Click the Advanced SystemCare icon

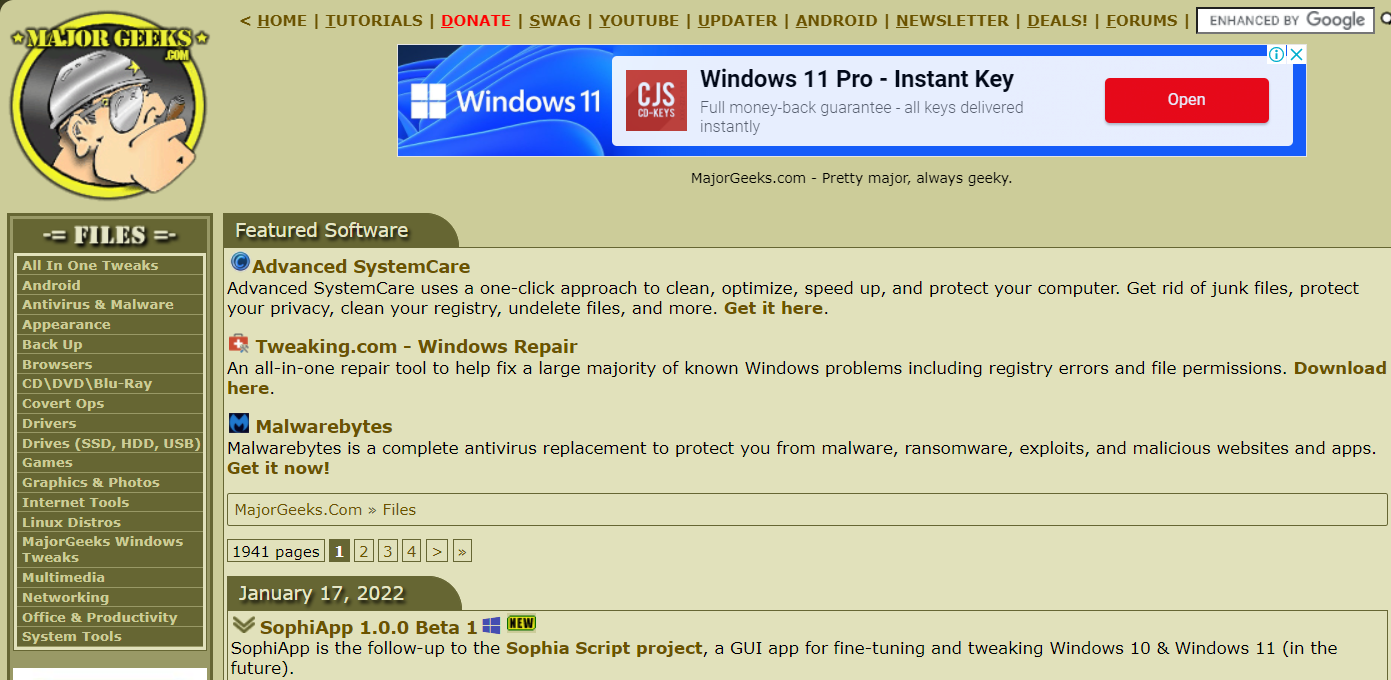pyautogui.click(x=240, y=263)
